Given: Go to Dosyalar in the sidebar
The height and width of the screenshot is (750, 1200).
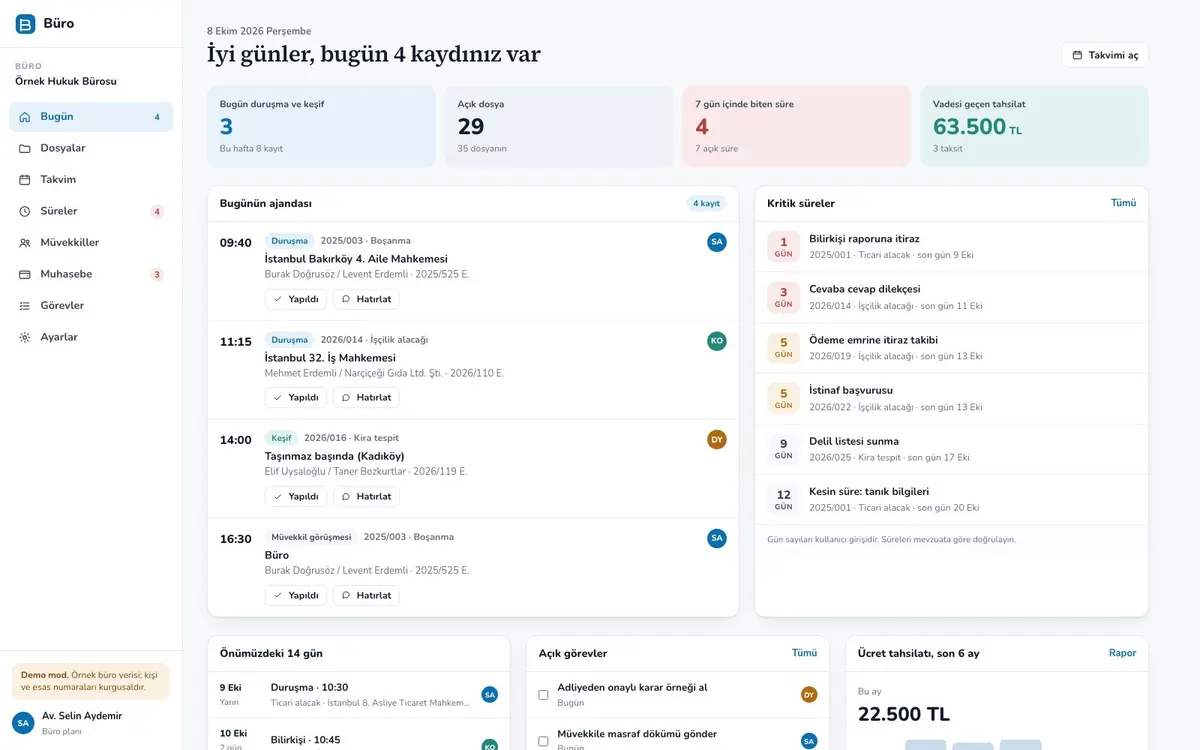Looking at the screenshot, I should 91,148.
